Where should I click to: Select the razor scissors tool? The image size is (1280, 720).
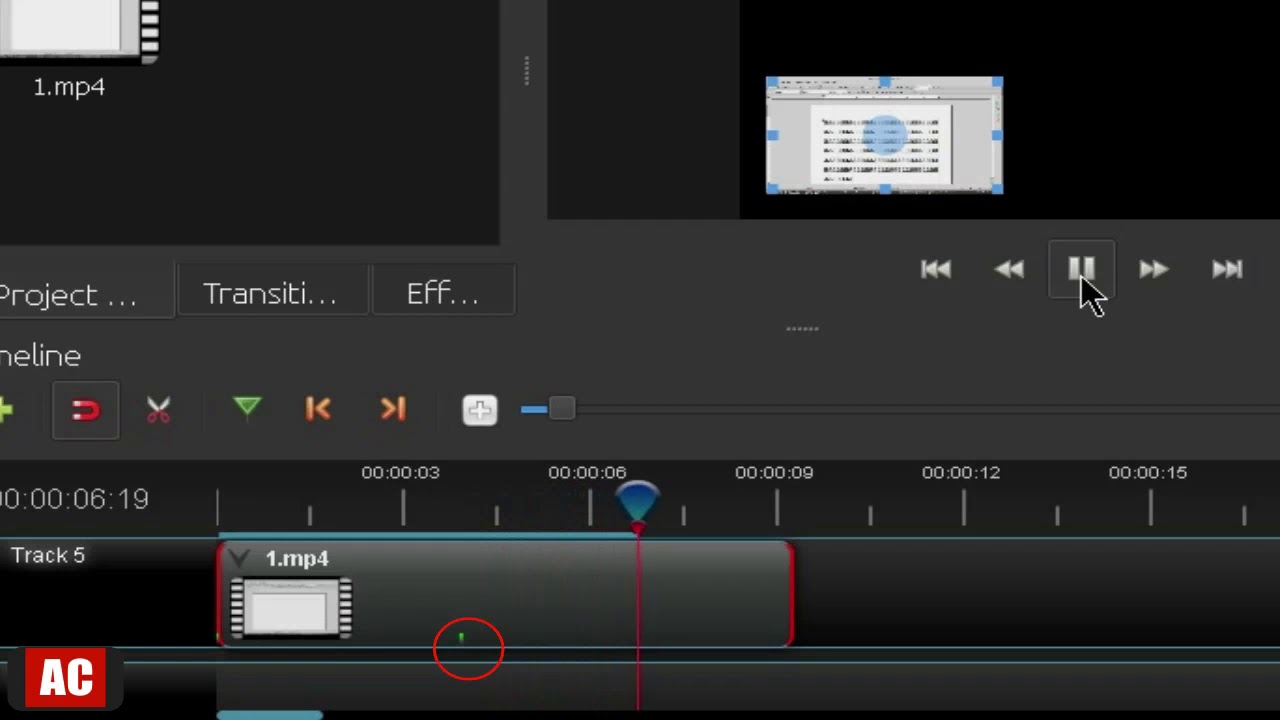pyautogui.click(x=158, y=410)
